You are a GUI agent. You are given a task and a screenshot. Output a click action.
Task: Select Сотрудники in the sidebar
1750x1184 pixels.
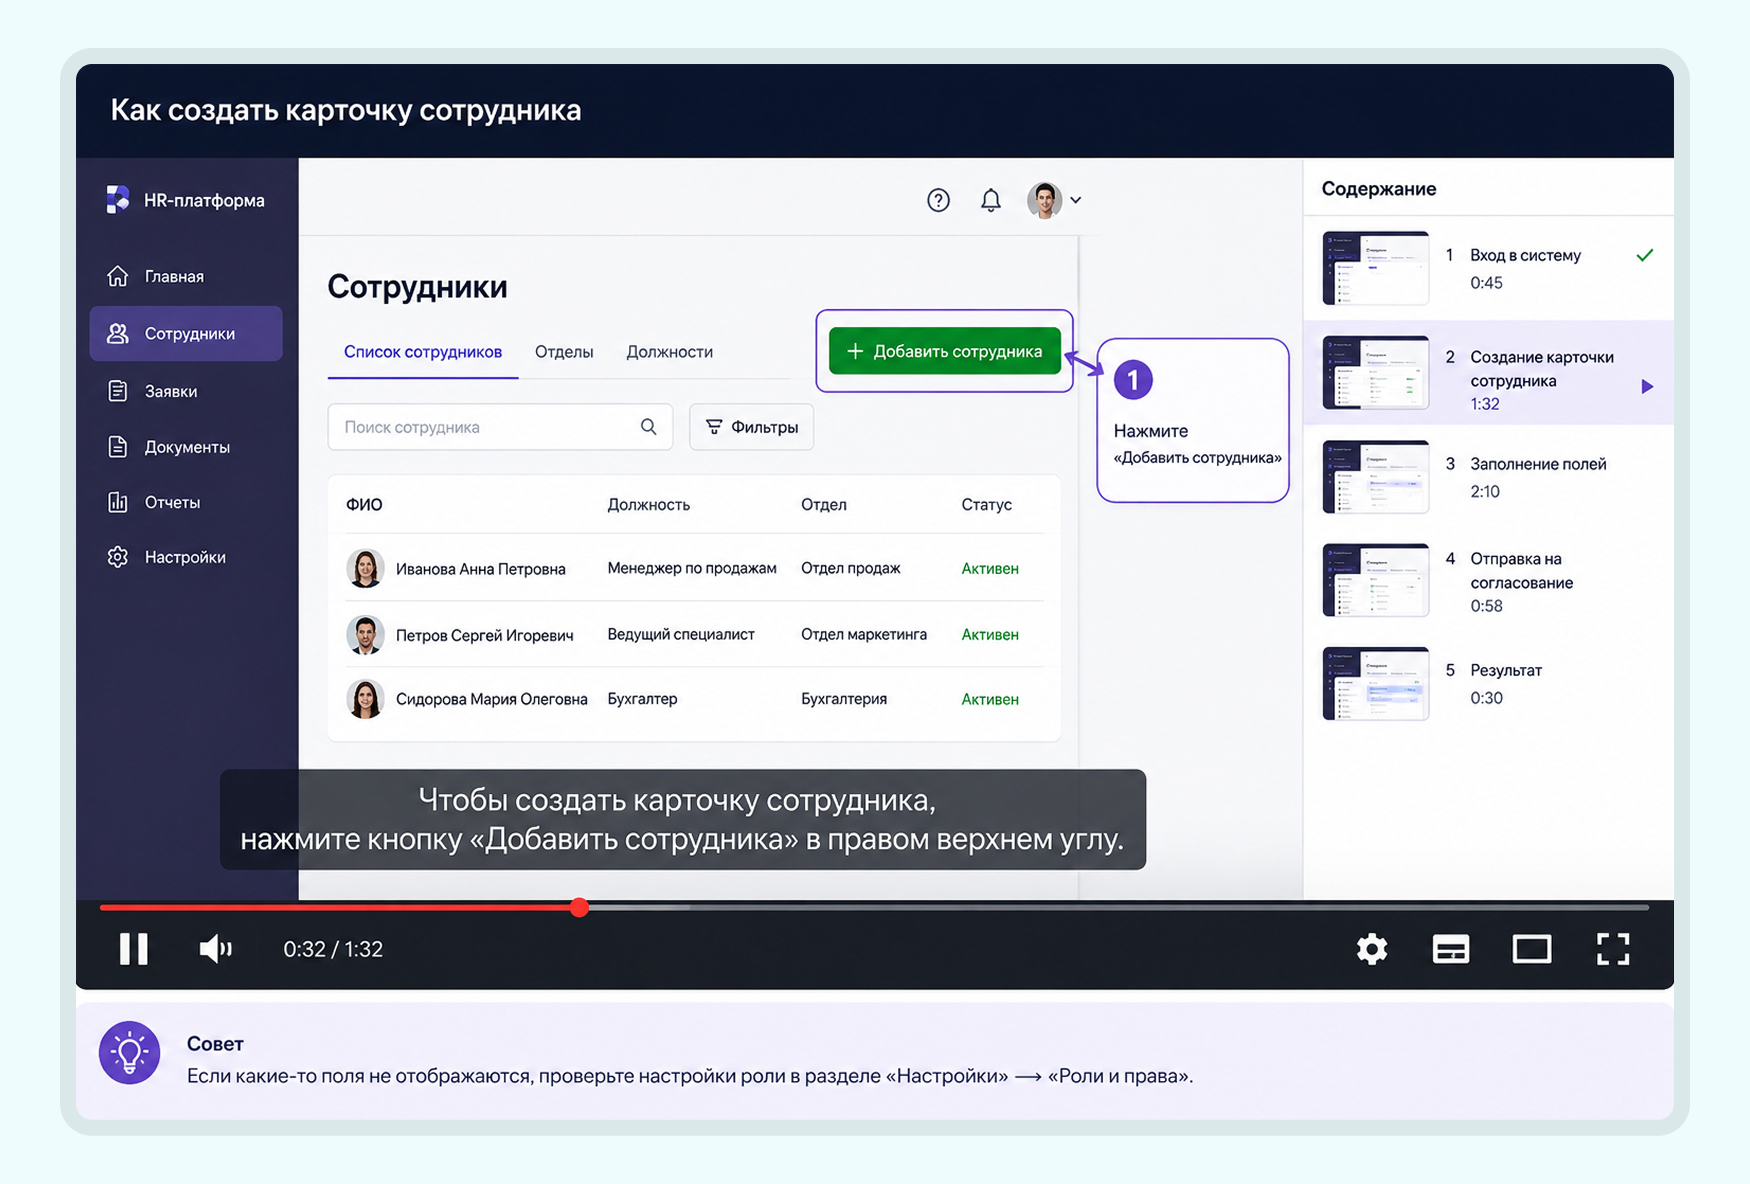coord(186,333)
